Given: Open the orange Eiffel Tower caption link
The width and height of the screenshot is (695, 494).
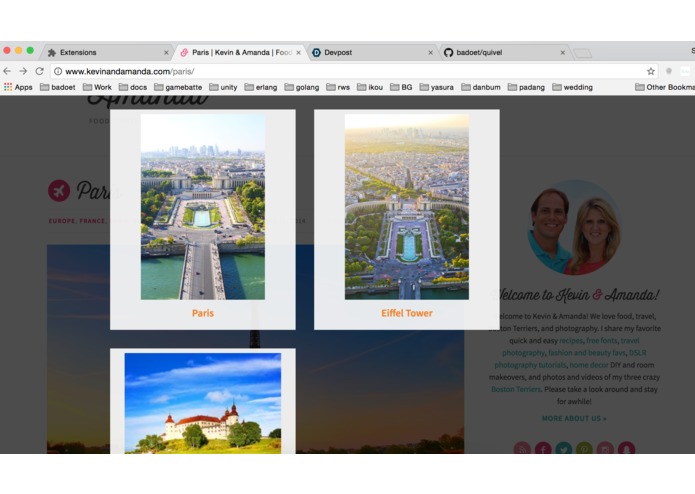Looking at the screenshot, I should point(407,313).
